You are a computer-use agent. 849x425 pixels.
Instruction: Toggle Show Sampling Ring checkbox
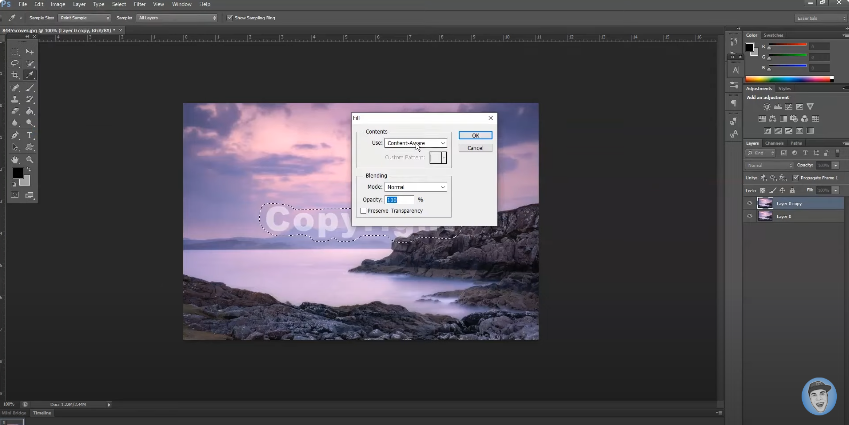[230, 18]
